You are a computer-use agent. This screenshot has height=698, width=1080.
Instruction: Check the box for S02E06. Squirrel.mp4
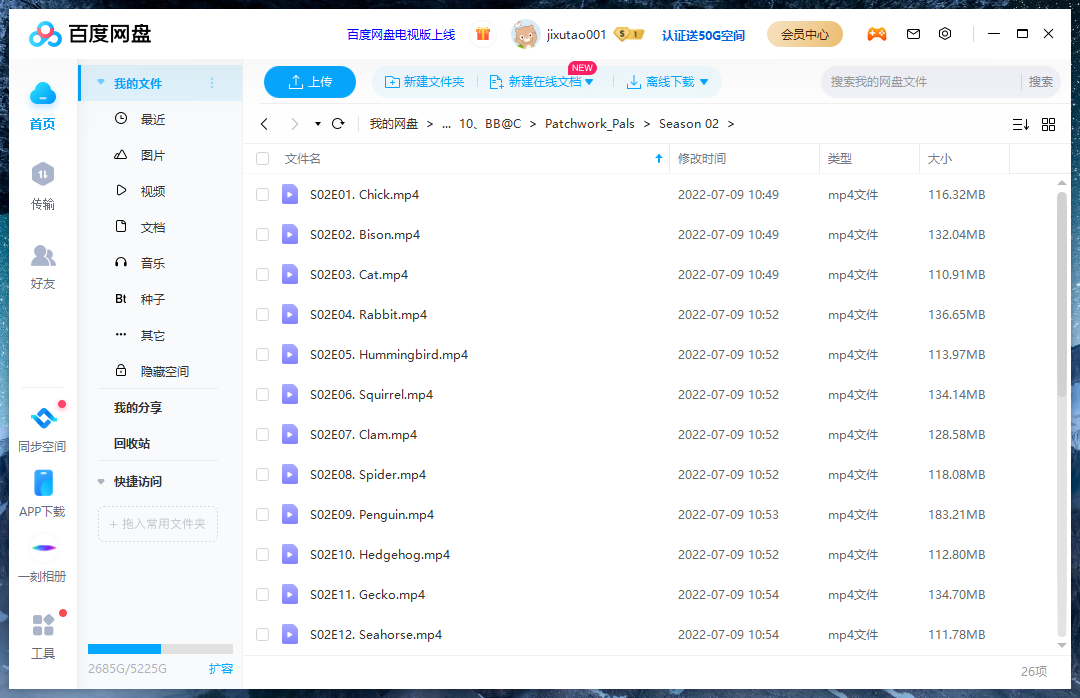(x=262, y=394)
